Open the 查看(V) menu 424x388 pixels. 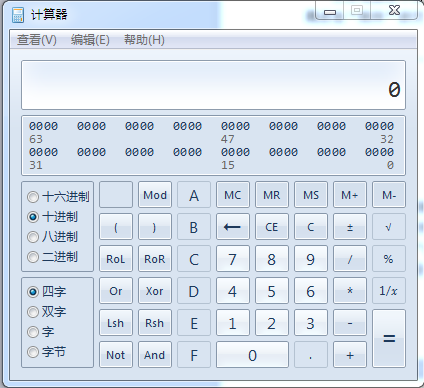click(37, 40)
